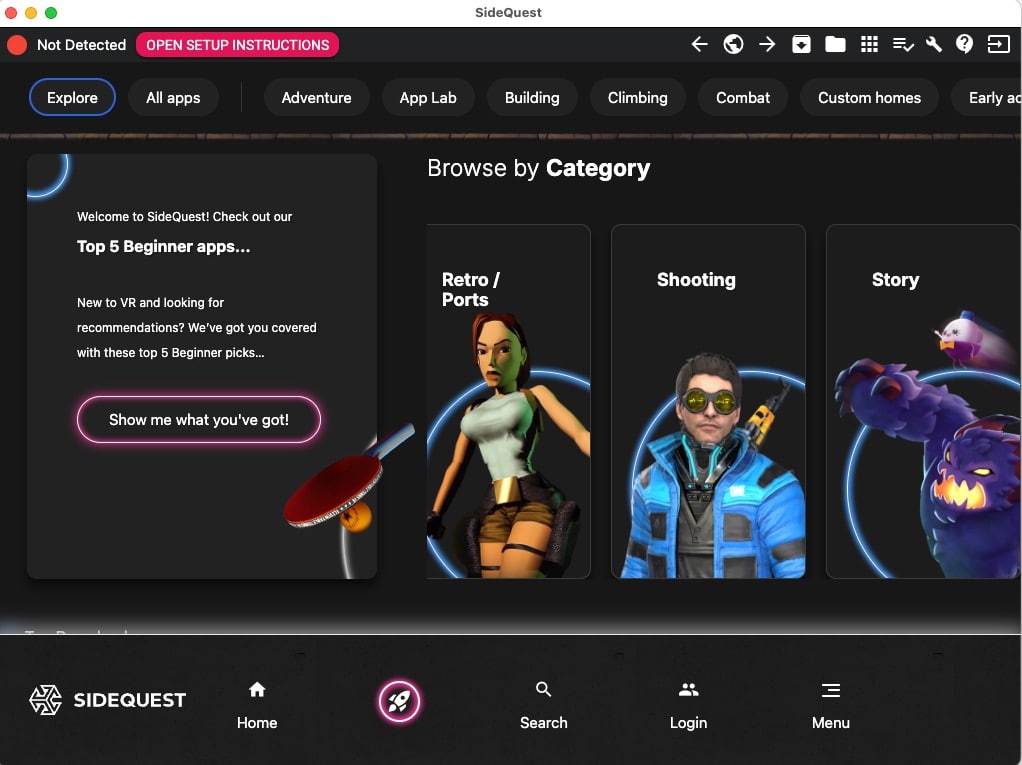Click Search in the bottom navigation
This screenshot has height=765, width=1022.
(x=543, y=706)
